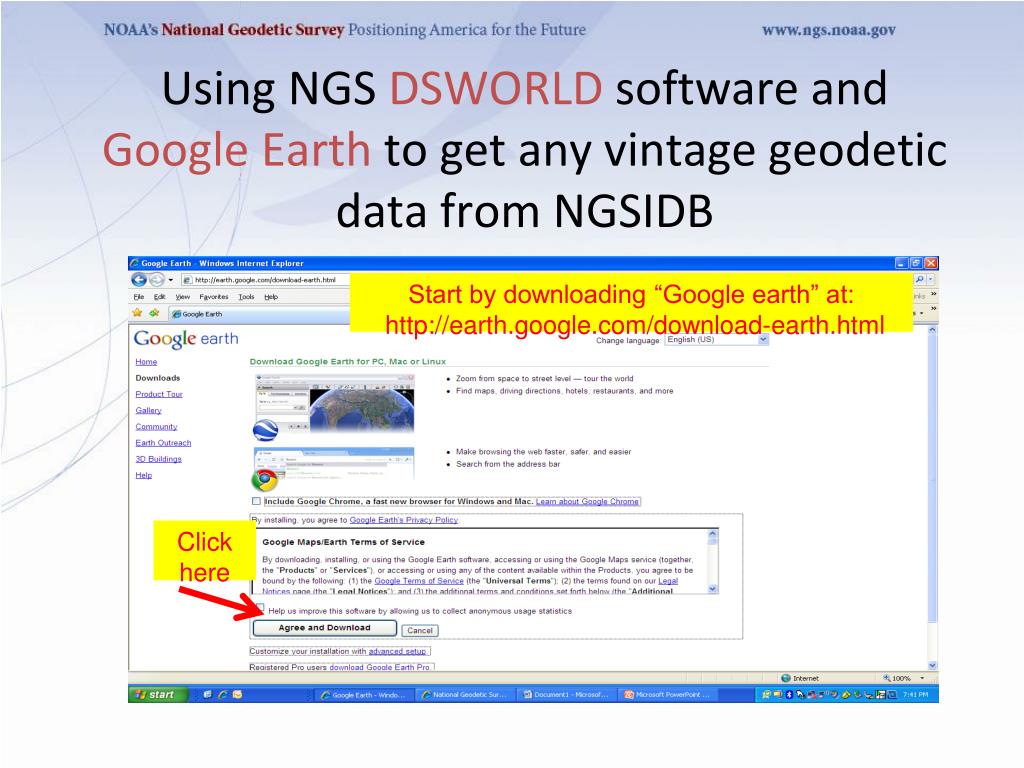Open the Tools menu
1024x768 pixels.
246,296
